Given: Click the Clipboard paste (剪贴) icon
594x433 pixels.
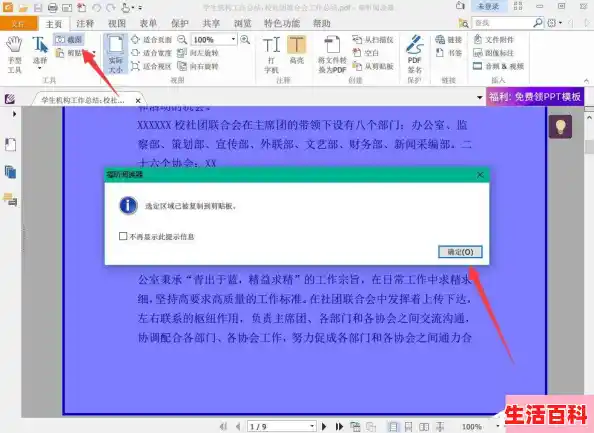Looking at the screenshot, I should tap(60, 53).
